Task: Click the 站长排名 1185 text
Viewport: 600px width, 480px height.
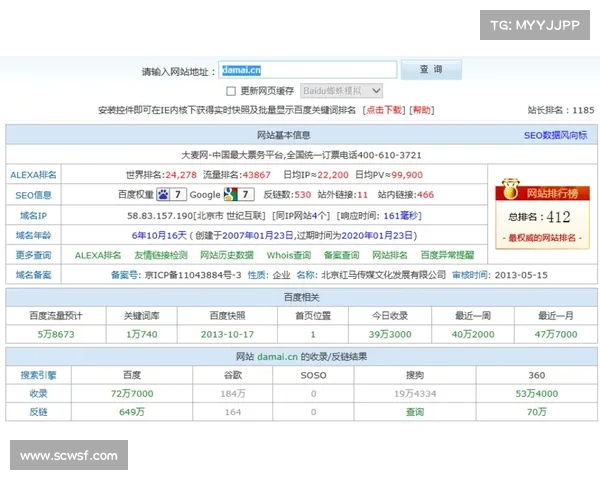Action: coord(561,110)
